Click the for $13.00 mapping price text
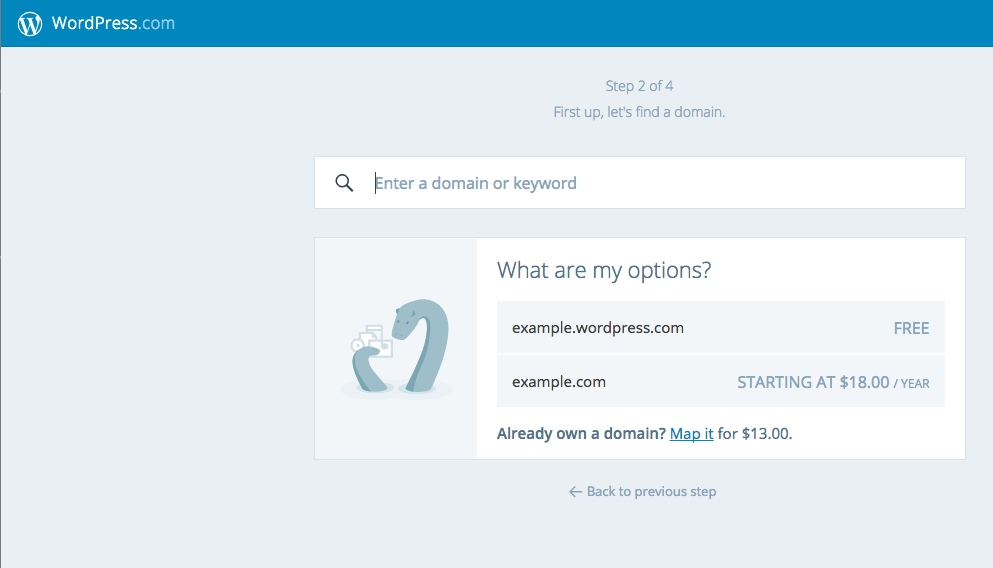Image resolution: width=993 pixels, height=568 pixels. [x=755, y=434]
